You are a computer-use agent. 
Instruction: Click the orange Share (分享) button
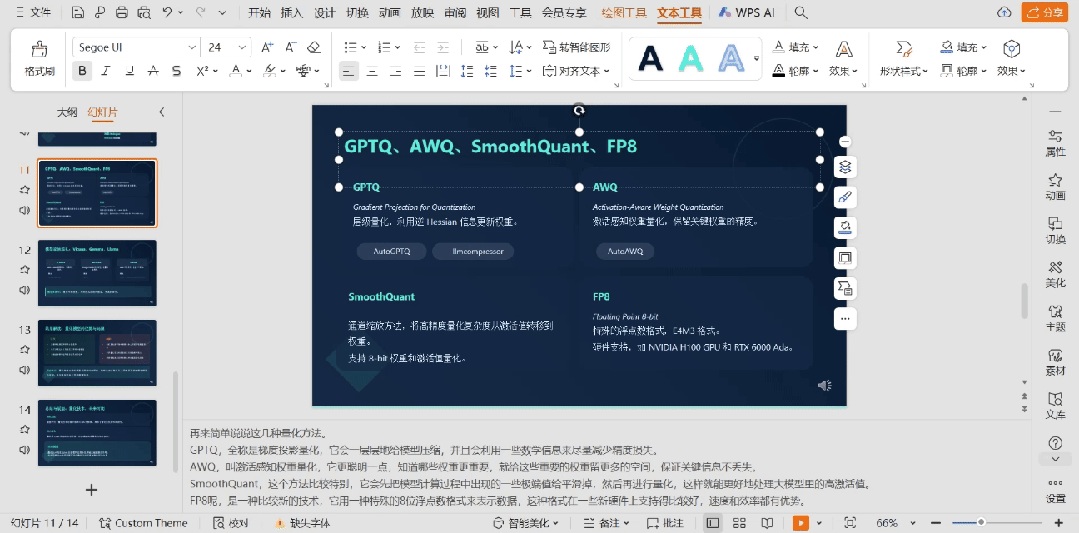[1045, 12]
